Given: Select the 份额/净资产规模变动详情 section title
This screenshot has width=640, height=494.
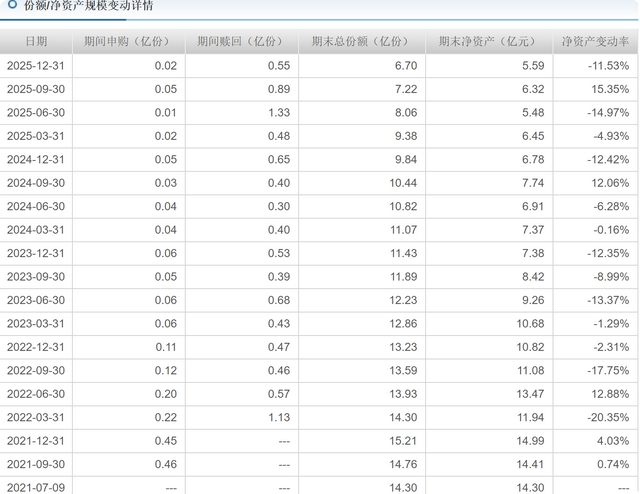Looking at the screenshot, I should 89,5.
